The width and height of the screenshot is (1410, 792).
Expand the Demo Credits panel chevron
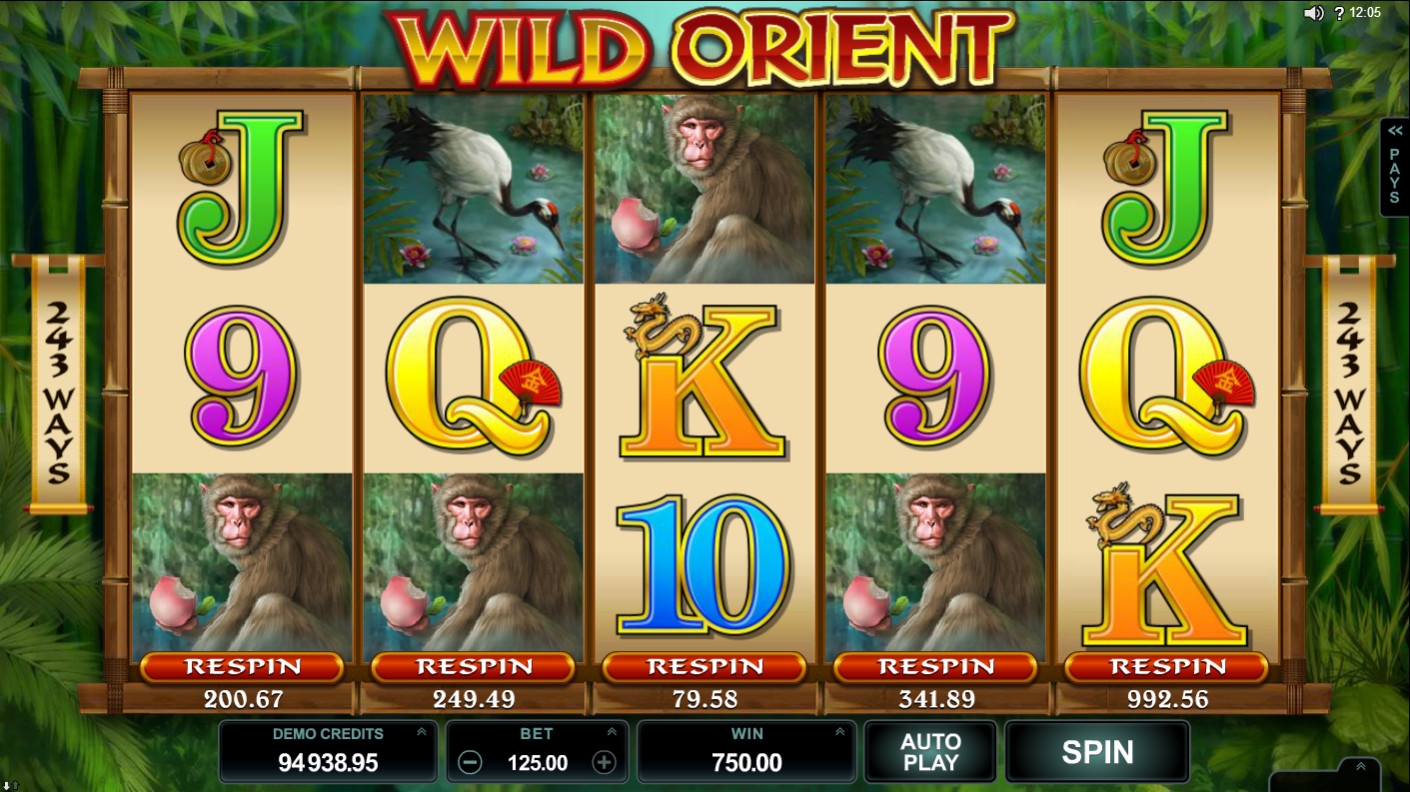coord(421,733)
